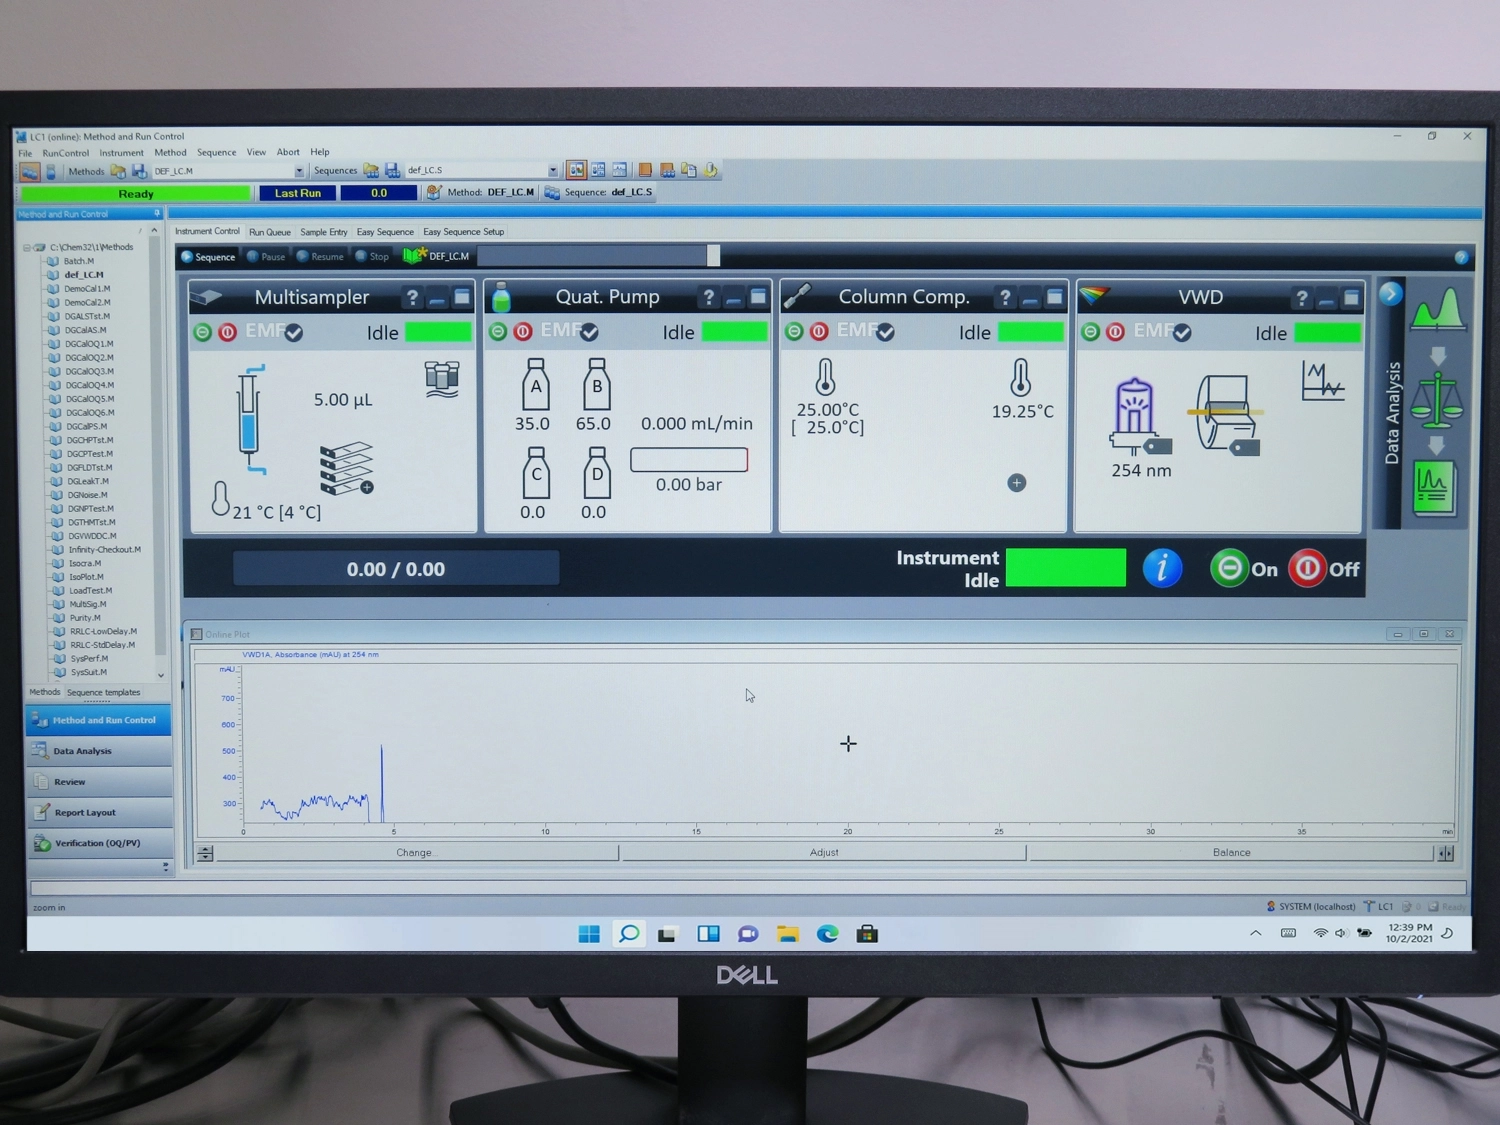Viewport: 1500px width, 1125px height.
Task: Open Multisampler help question mark
Action: click(x=412, y=298)
